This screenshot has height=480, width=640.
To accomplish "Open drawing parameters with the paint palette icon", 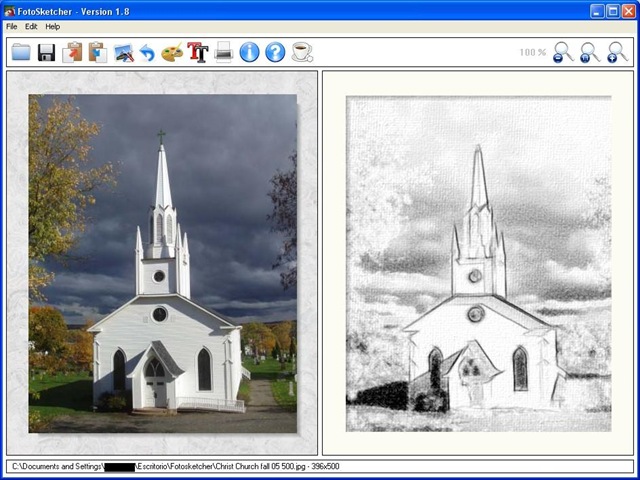I will point(172,53).
